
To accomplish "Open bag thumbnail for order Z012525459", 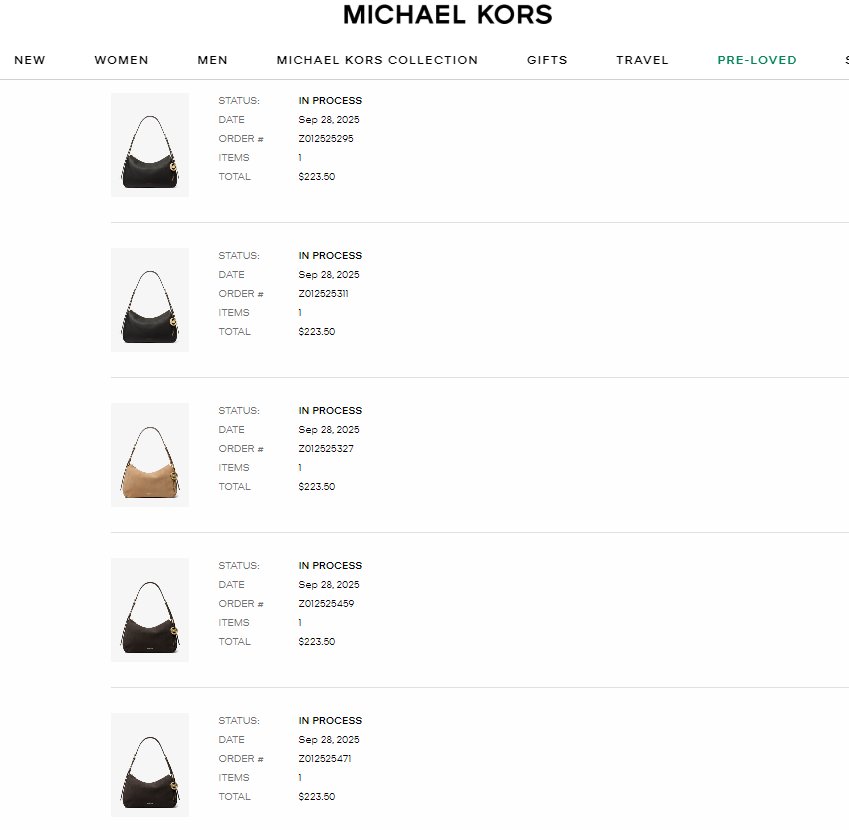I will pos(150,610).
